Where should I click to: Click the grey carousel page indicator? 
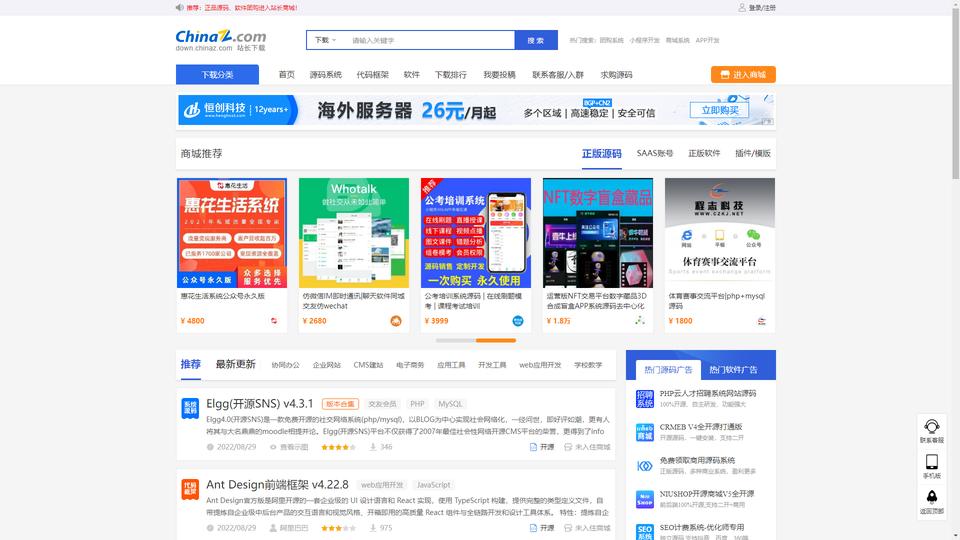(x=456, y=340)
